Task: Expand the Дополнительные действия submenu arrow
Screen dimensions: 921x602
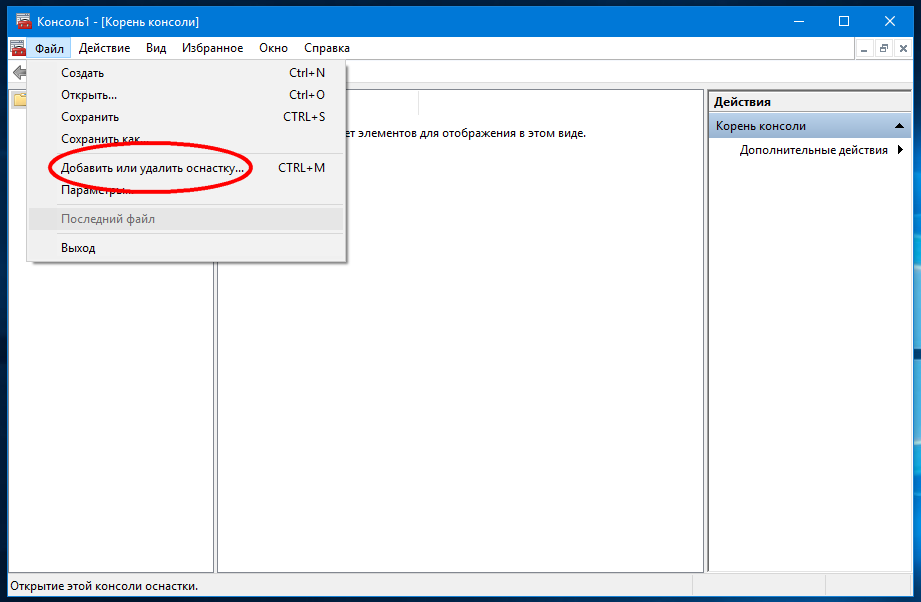Action: click(900, 150)
